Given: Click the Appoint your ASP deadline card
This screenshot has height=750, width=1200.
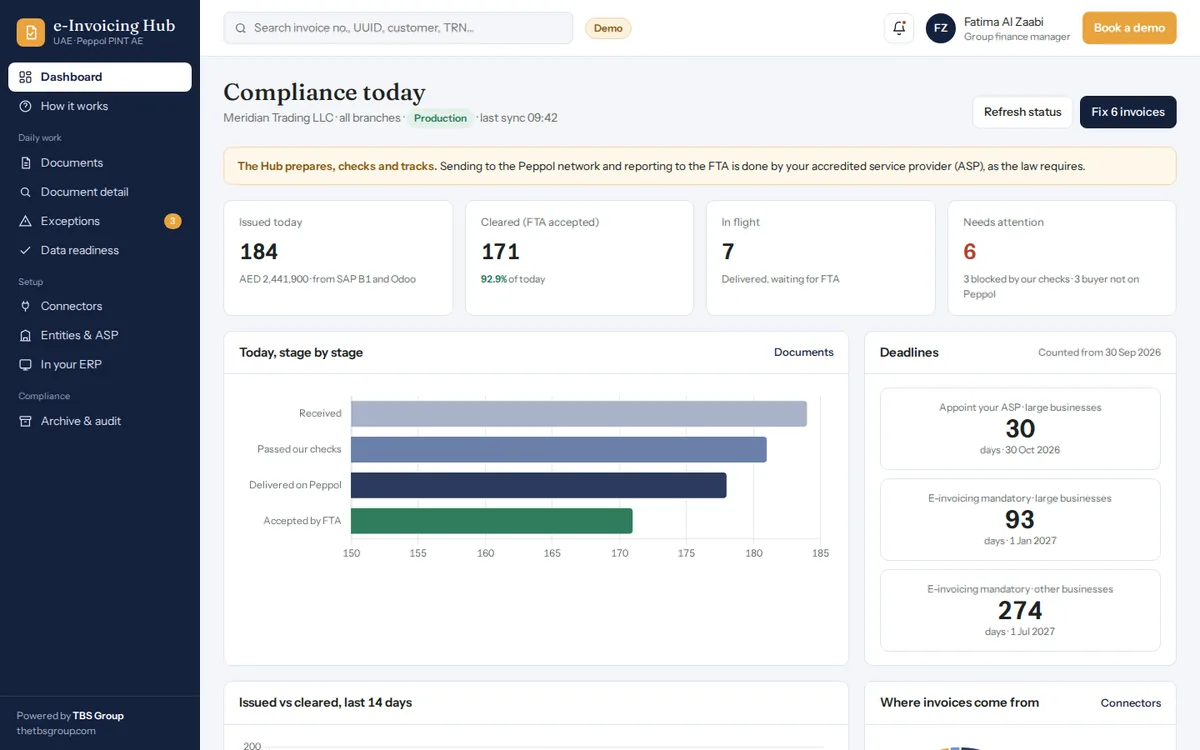Looking at the screenshot, I should (x=1020, y=429).
